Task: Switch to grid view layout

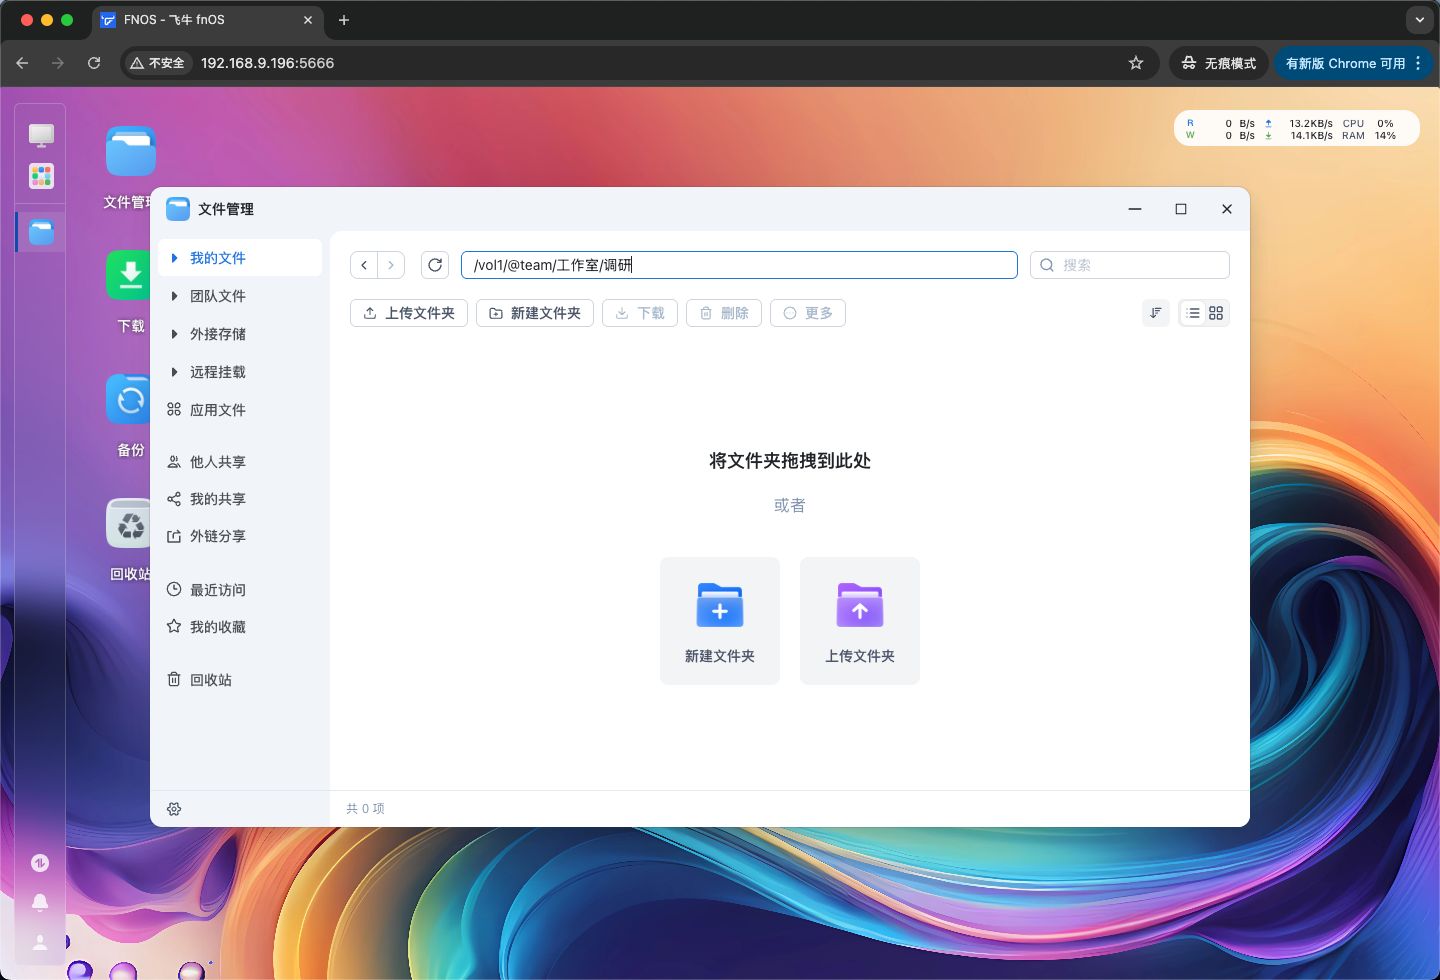Action: 1216,313
